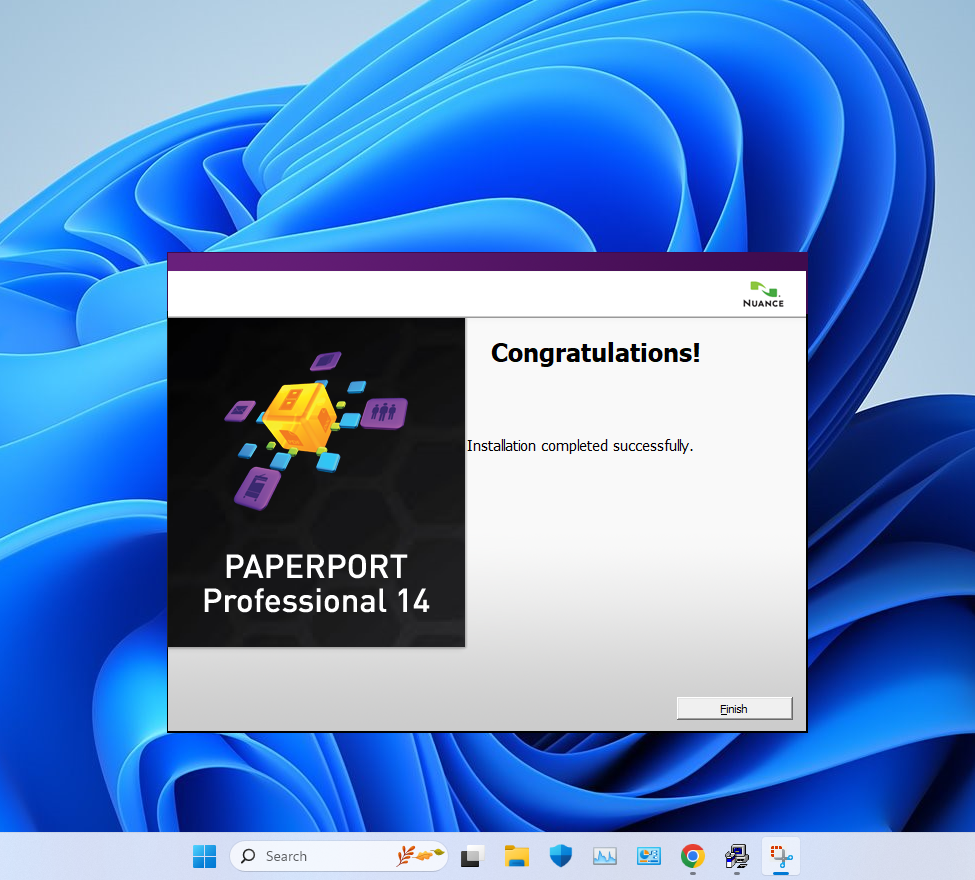This screenshot has height=880, width=975.
Task: Click the Nuance logo in installer header
Action: 763,293
